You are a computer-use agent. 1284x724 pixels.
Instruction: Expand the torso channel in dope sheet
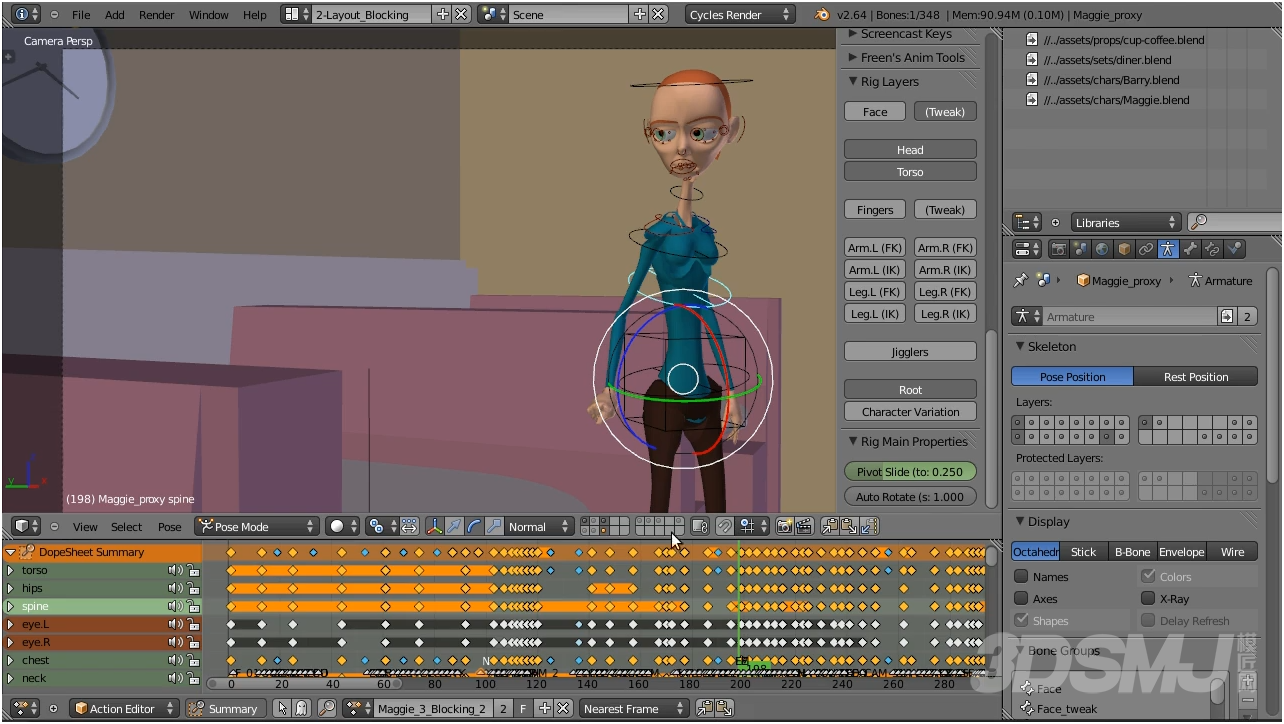[10, 570]
